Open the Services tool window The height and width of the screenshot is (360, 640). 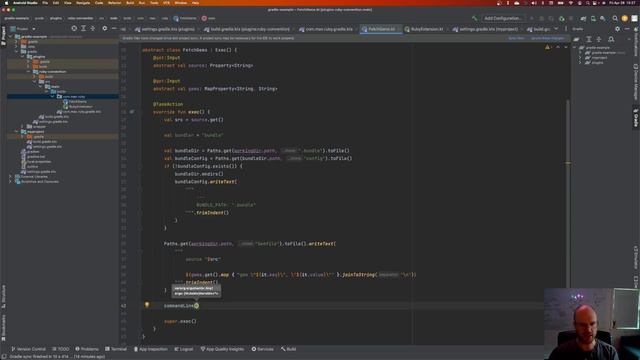point(262,349)
